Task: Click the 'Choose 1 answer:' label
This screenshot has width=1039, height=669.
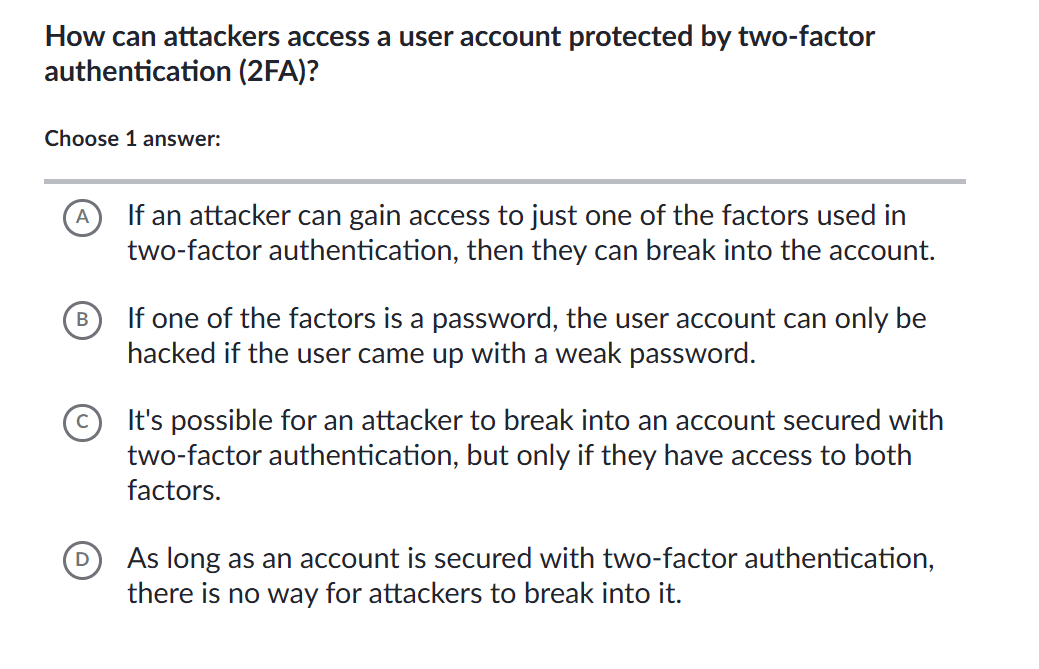Action: tap(132, 139)
